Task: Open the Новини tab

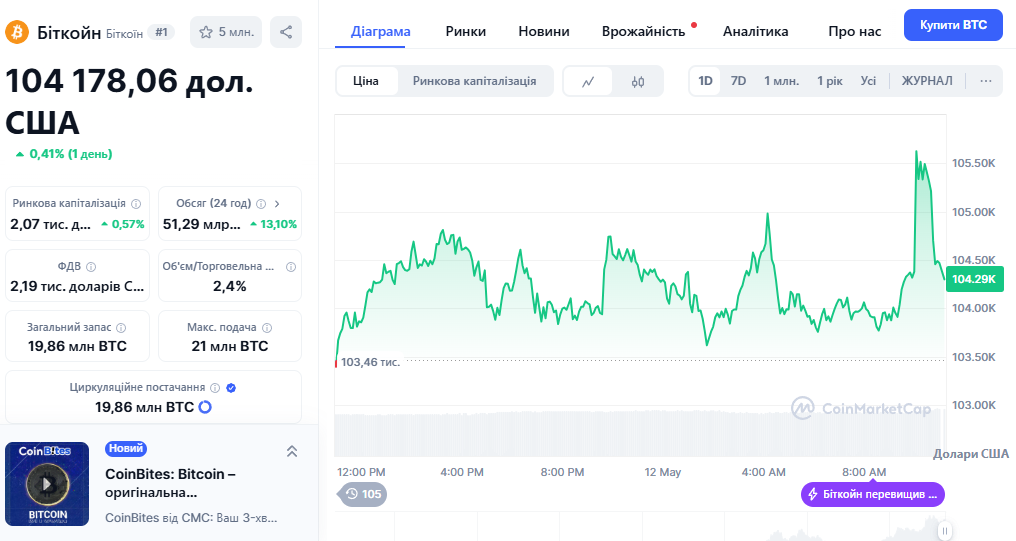Action: tap(544, 31)
